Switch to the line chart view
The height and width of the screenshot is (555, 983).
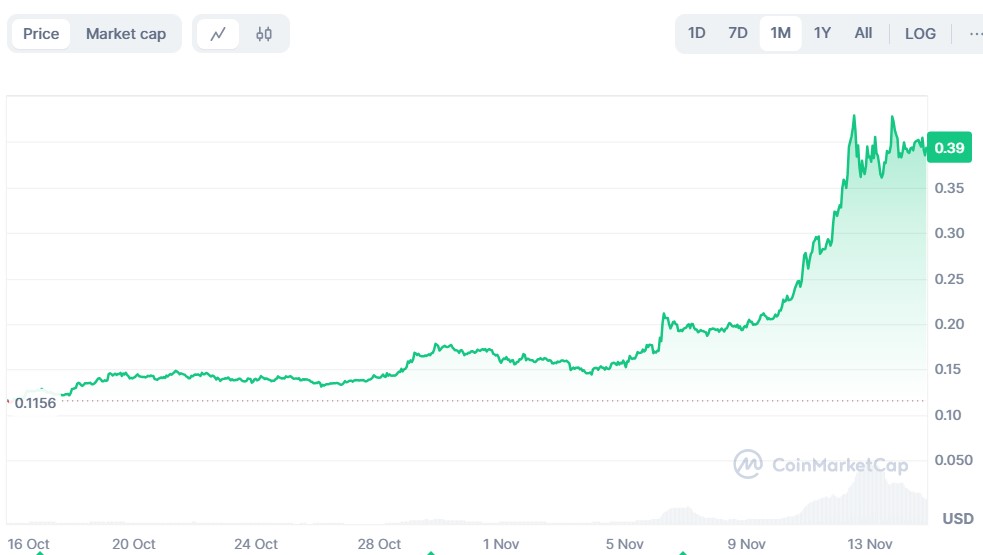(x=218, y=34)
